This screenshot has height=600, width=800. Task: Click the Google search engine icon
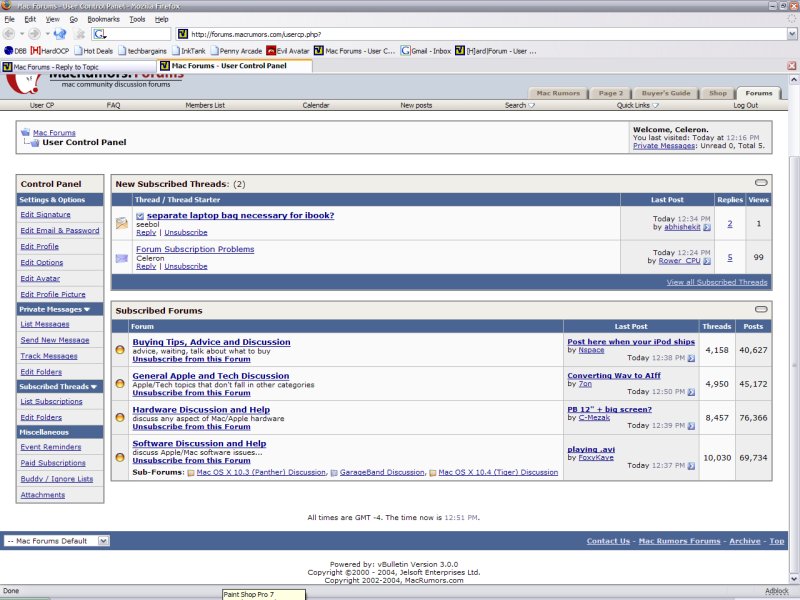pos(99,34)
